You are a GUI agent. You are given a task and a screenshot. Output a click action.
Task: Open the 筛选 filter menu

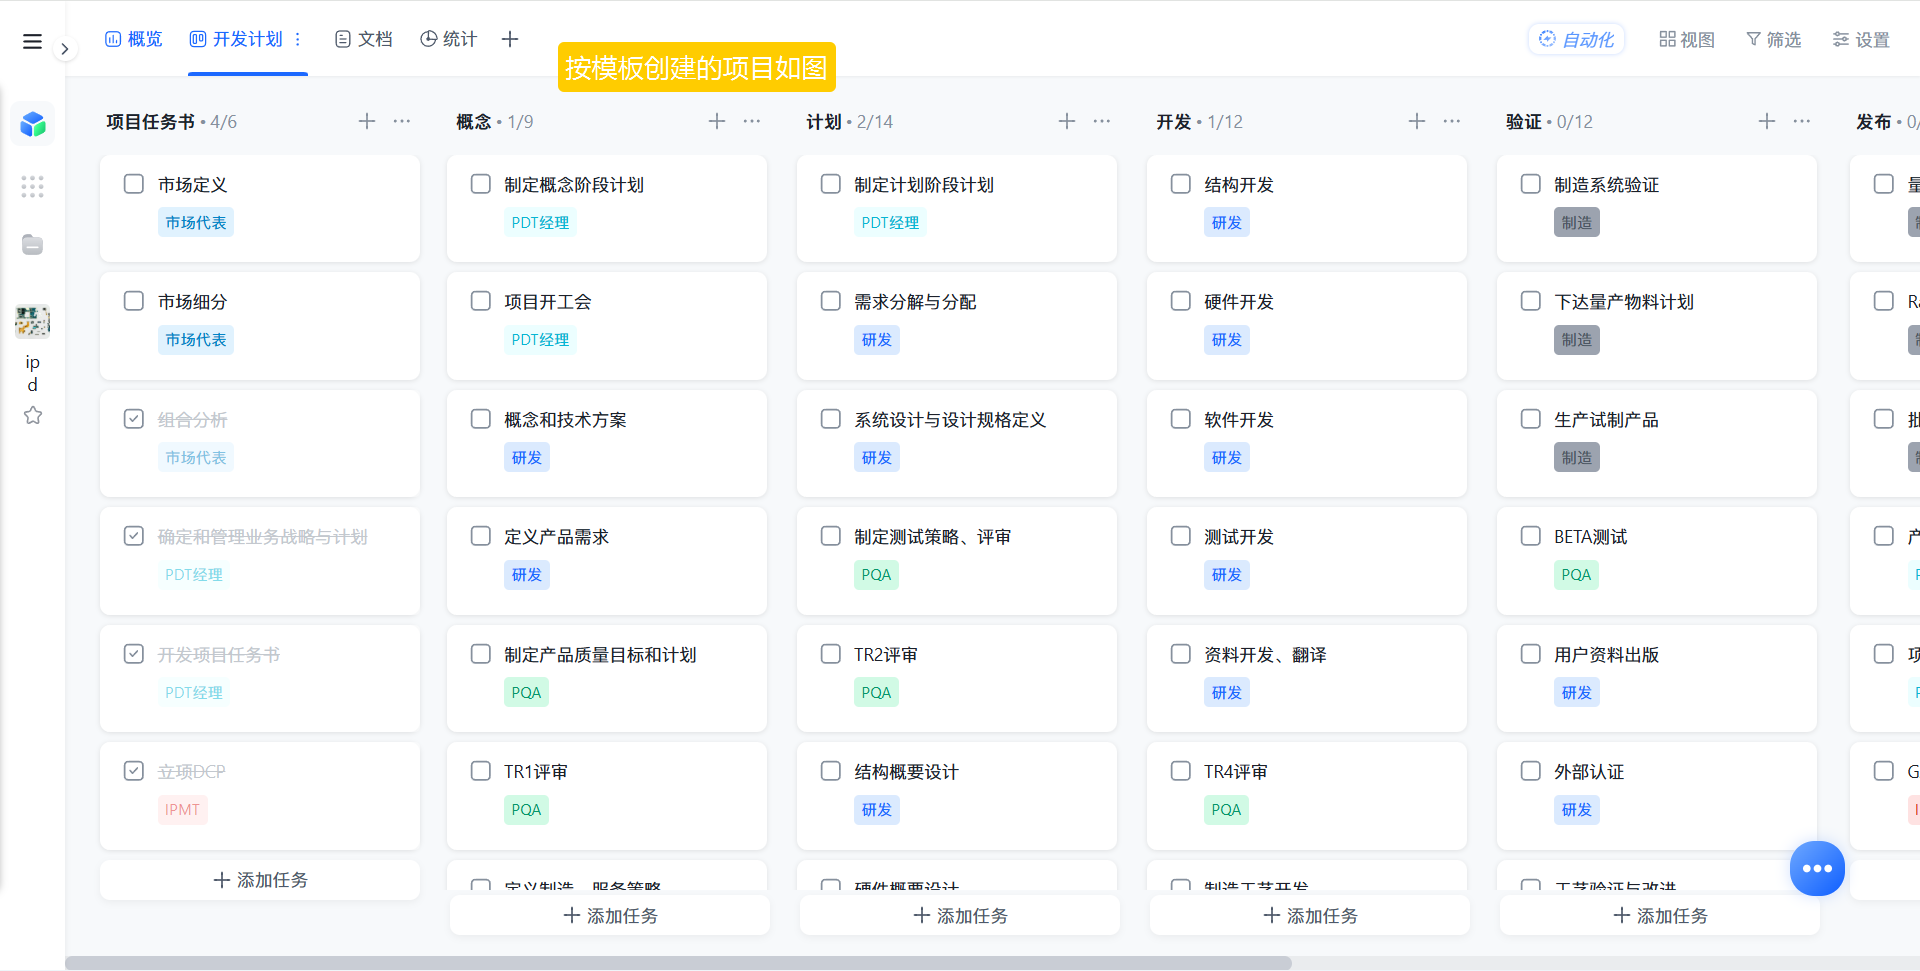1774,39
